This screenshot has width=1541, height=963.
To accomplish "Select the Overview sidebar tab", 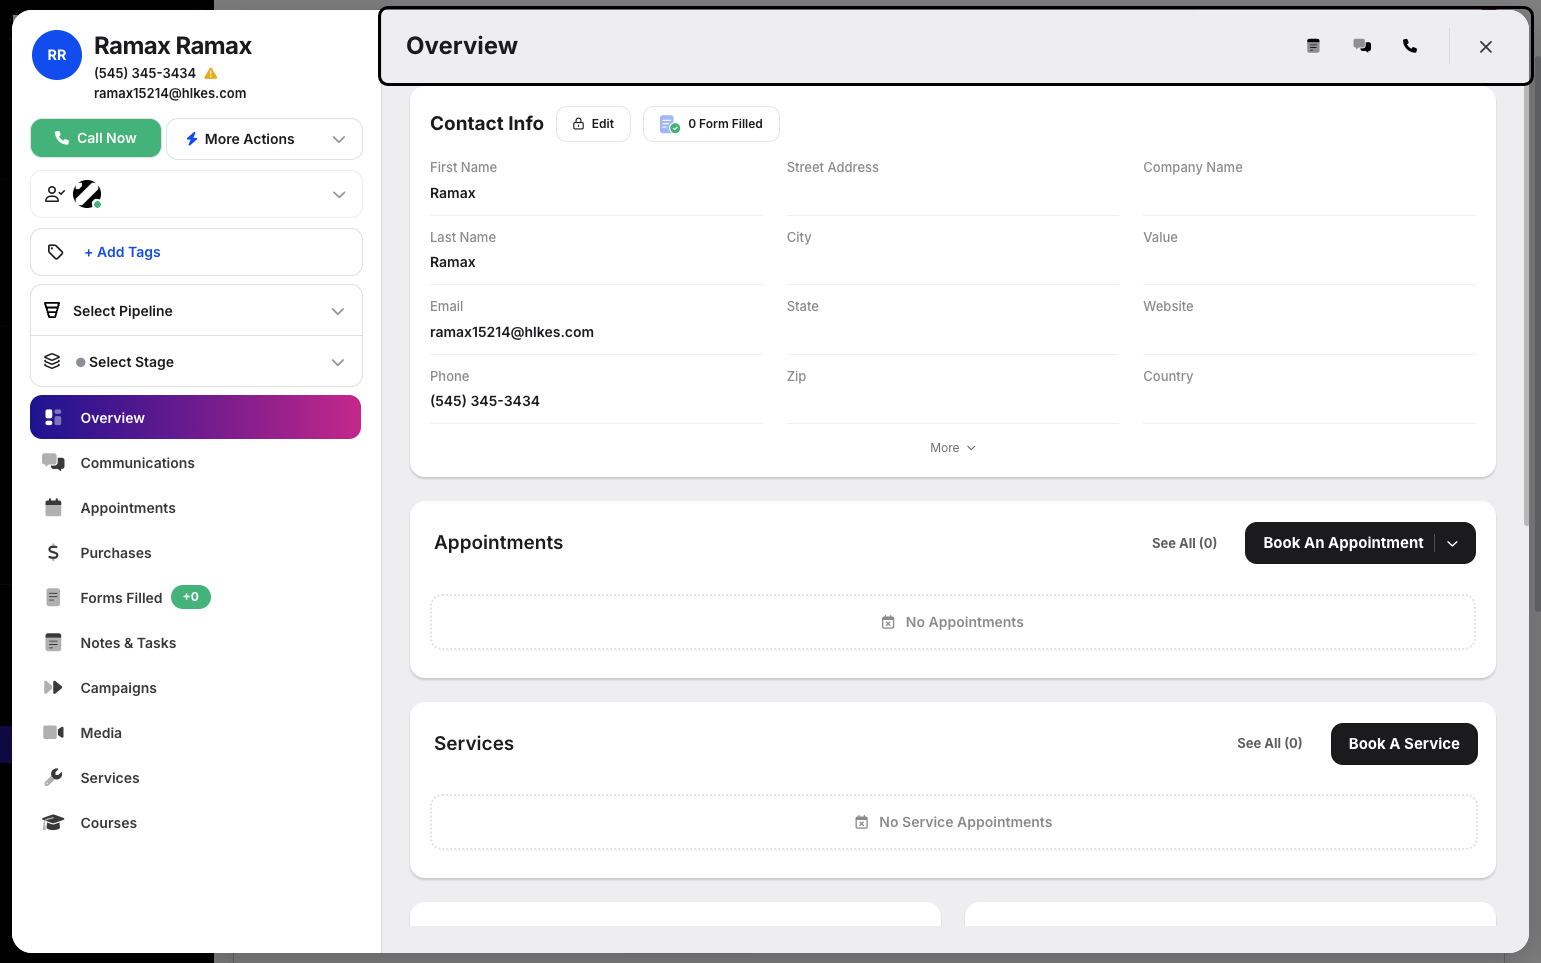I will point(195,417).
